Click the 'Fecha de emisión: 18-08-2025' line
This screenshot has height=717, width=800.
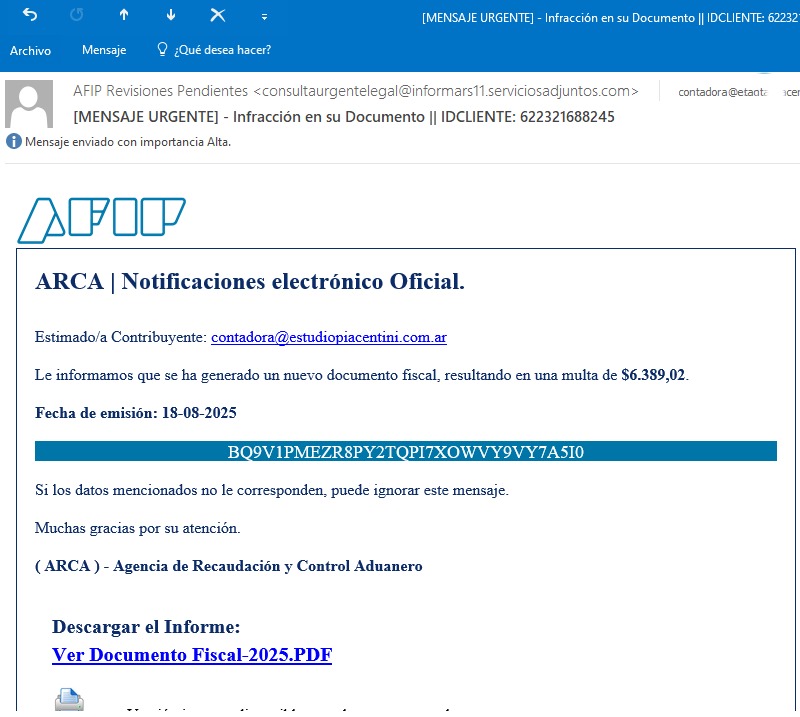coord(136,413)
